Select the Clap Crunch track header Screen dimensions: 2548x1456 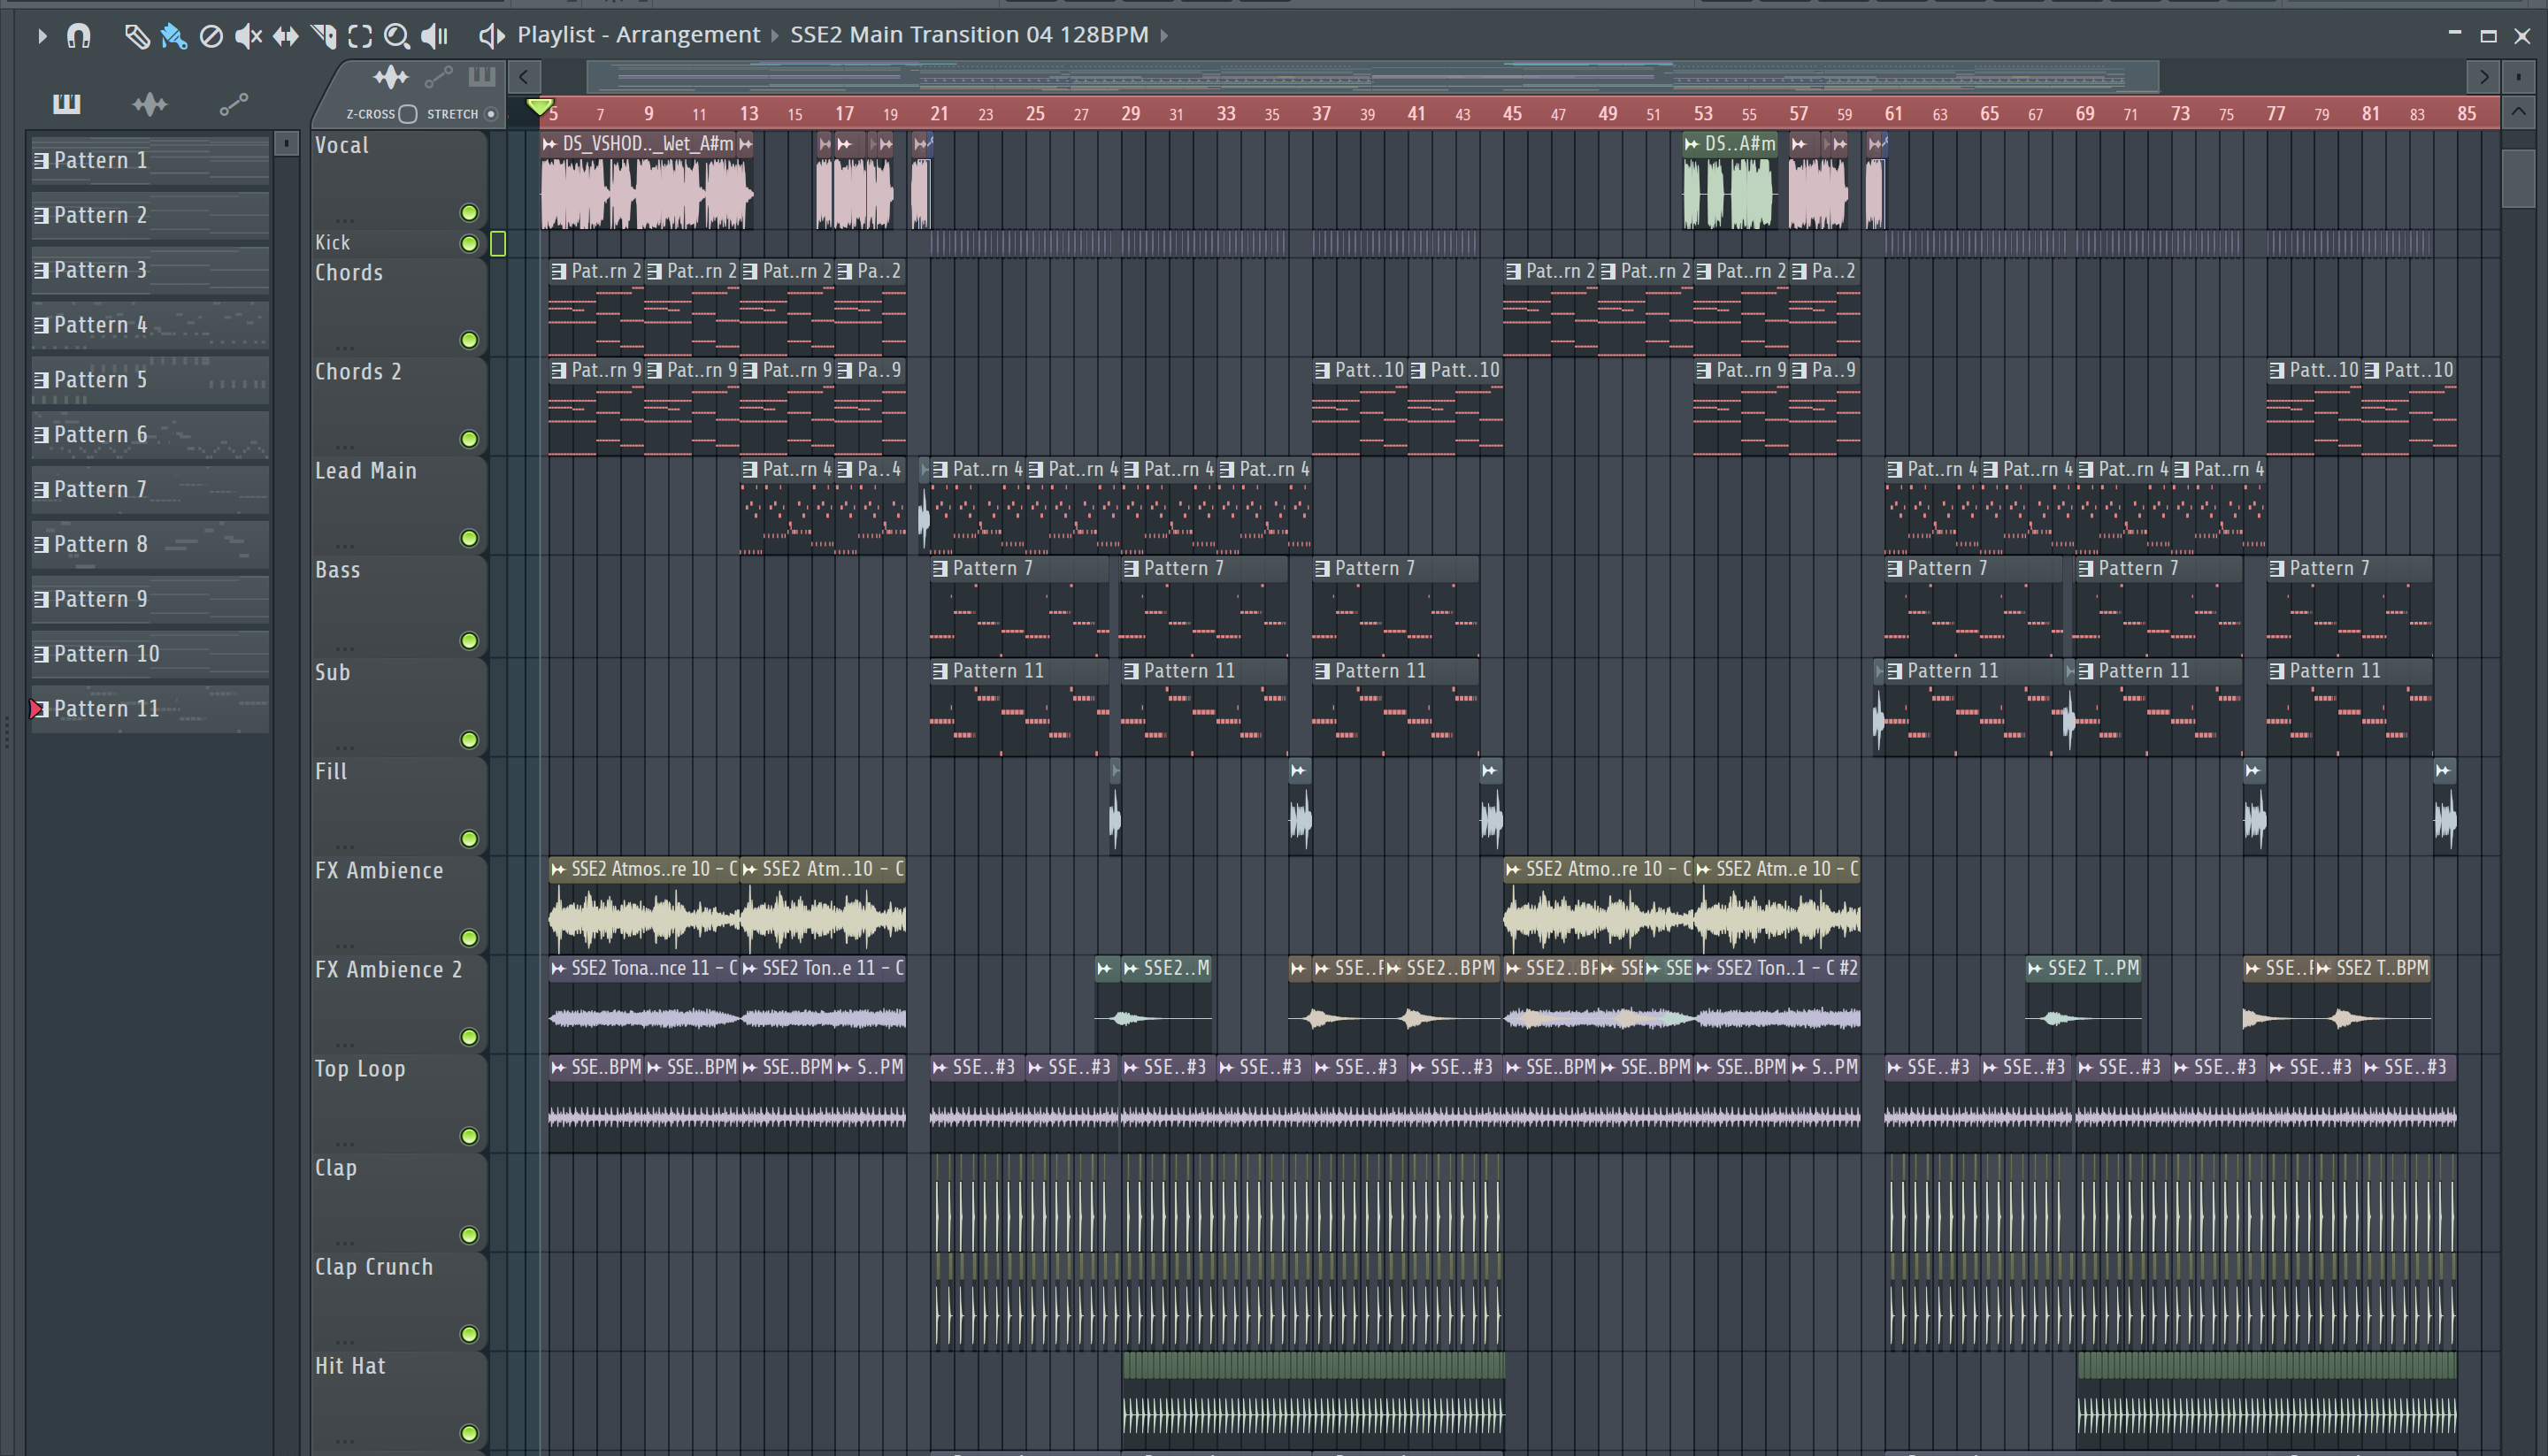[x=398, y=1301]
